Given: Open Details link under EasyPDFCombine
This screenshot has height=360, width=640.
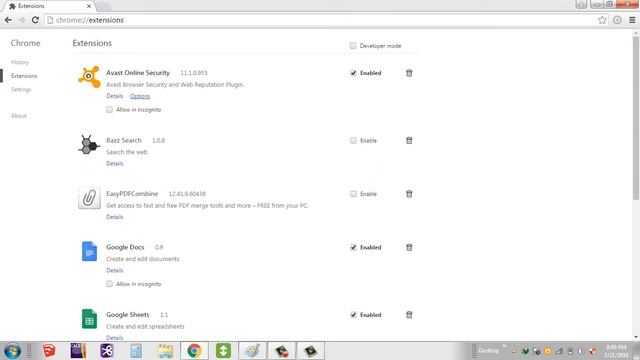Looking at the screenshot, I should click(x=115, y=217).
